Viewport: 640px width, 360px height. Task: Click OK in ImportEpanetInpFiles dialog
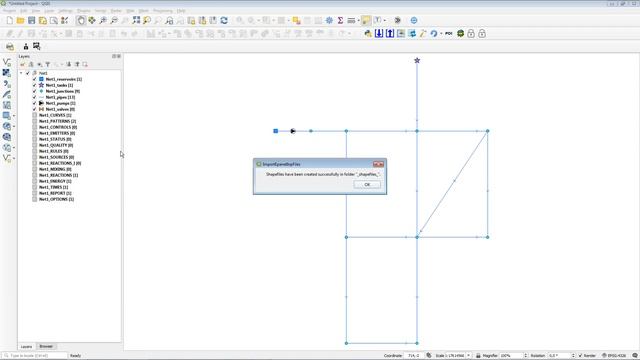(x=367, y=184)
